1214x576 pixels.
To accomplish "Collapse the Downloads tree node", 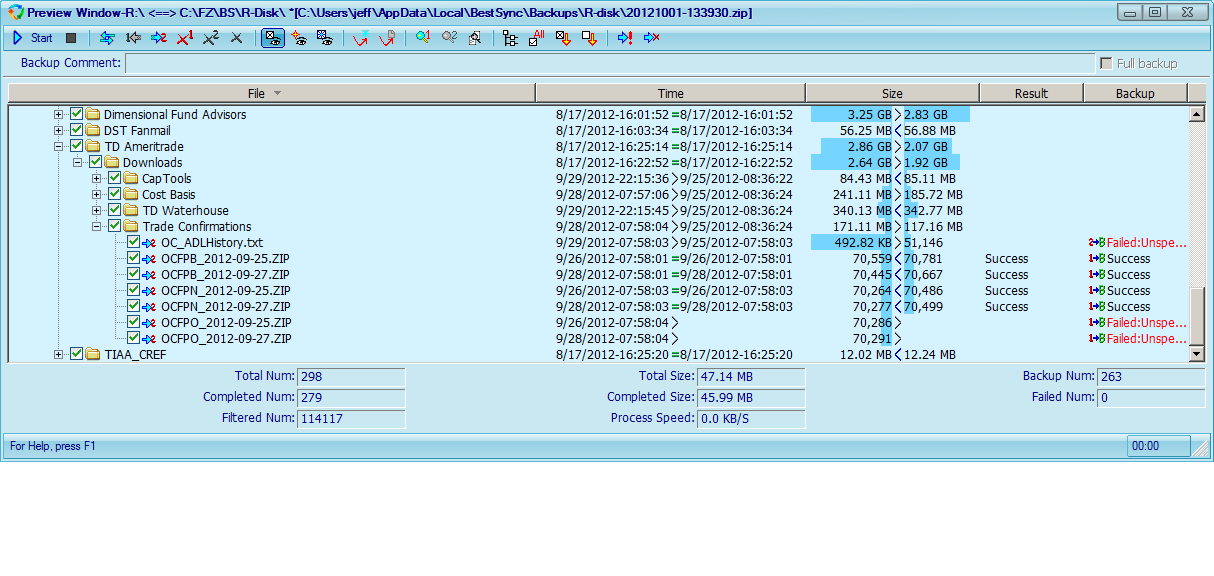I will [78, 163].
